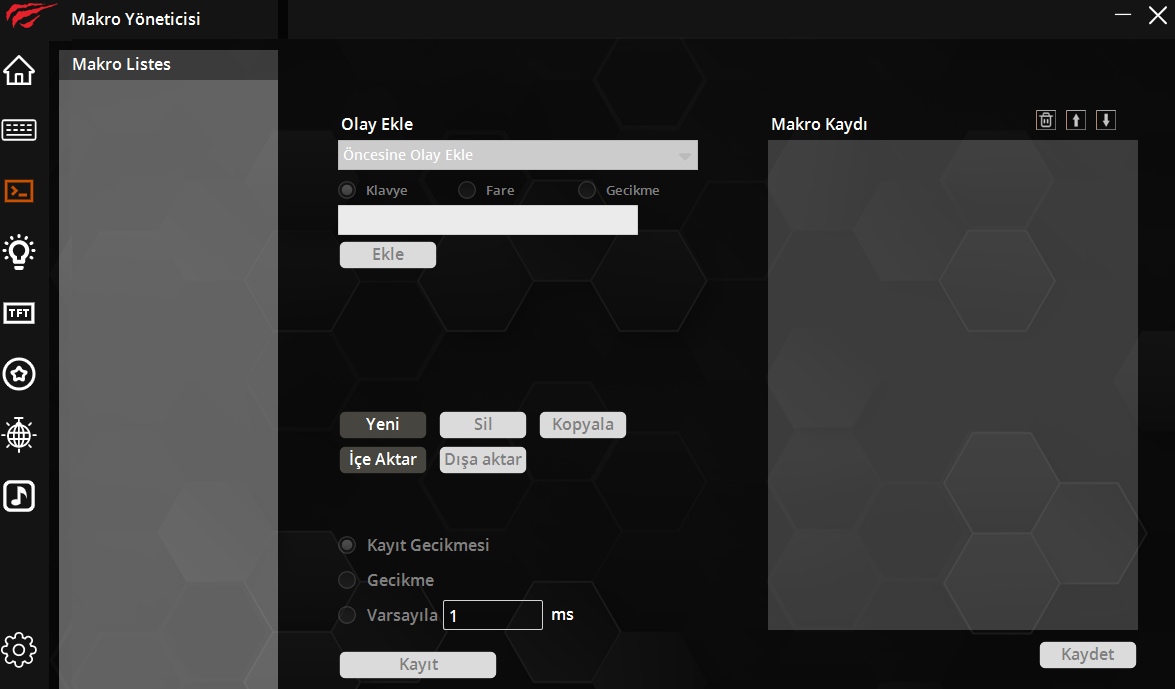Expand the Öncesine Olay Ekle dropdown

tap(518, 155)
